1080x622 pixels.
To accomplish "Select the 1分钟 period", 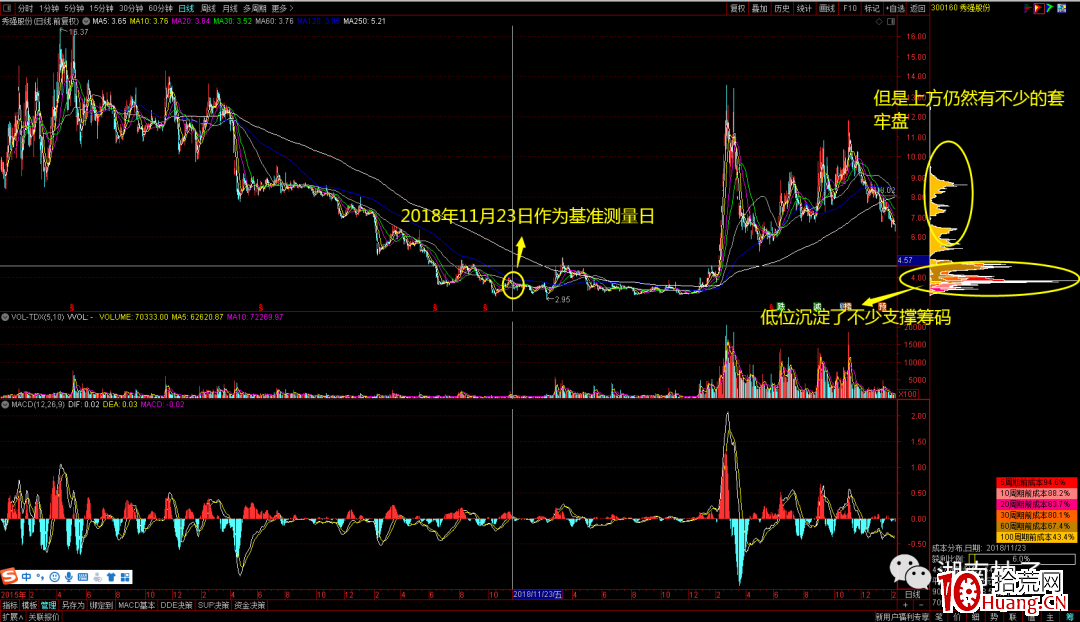I will coord(49,8).
